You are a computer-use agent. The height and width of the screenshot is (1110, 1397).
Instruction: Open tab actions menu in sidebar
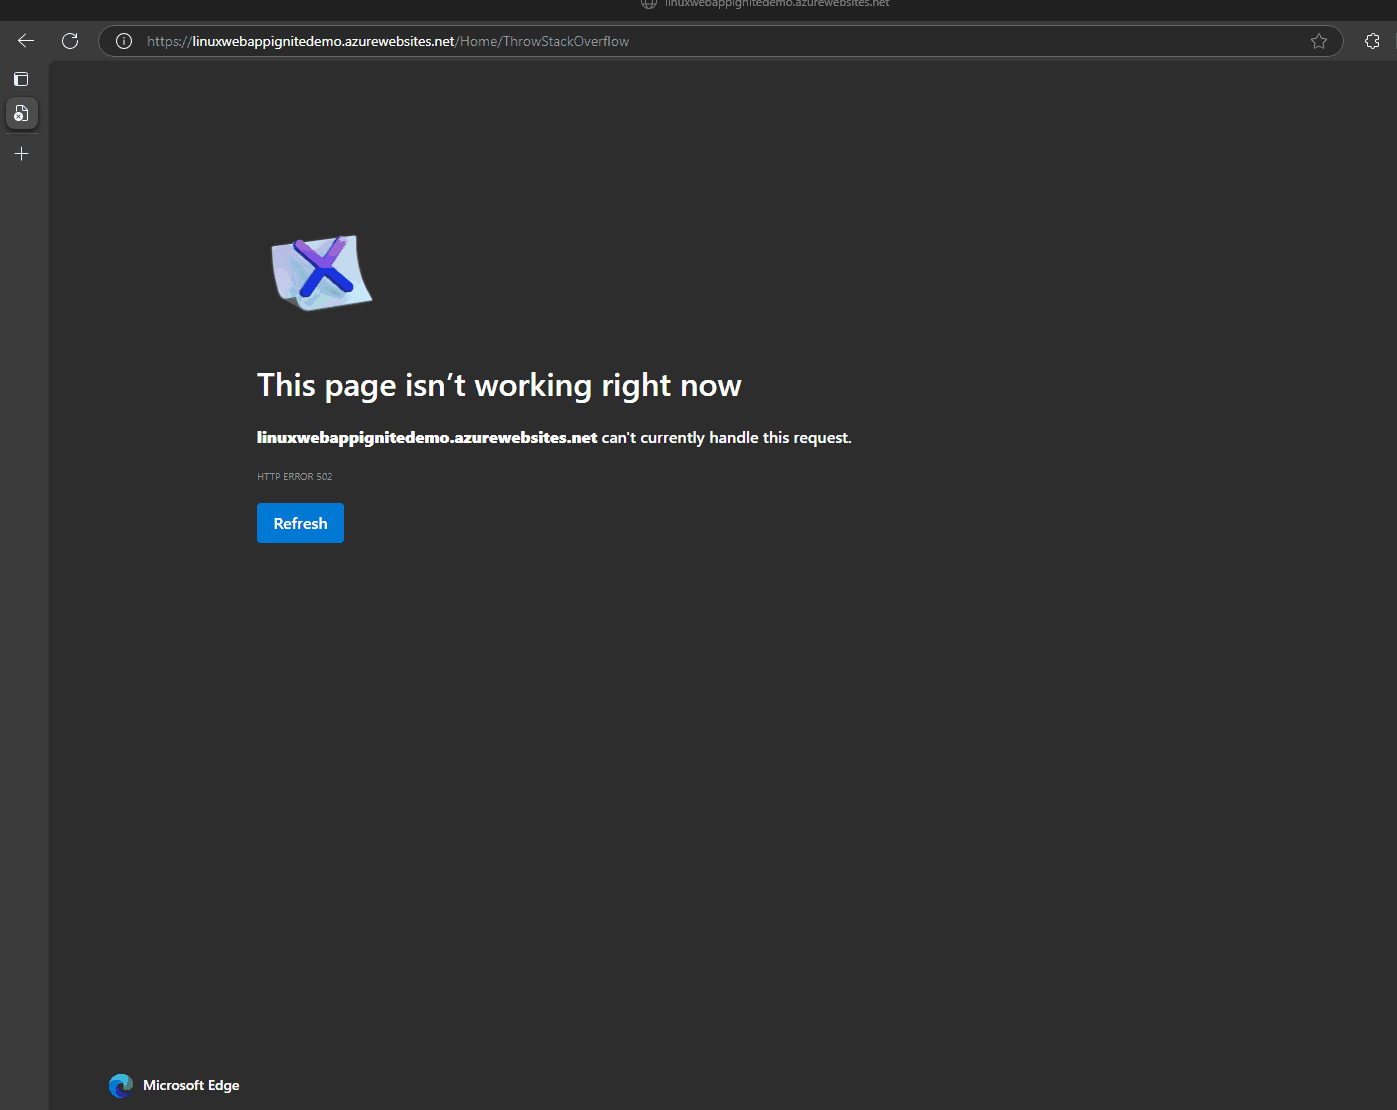(x=21, y=79)
